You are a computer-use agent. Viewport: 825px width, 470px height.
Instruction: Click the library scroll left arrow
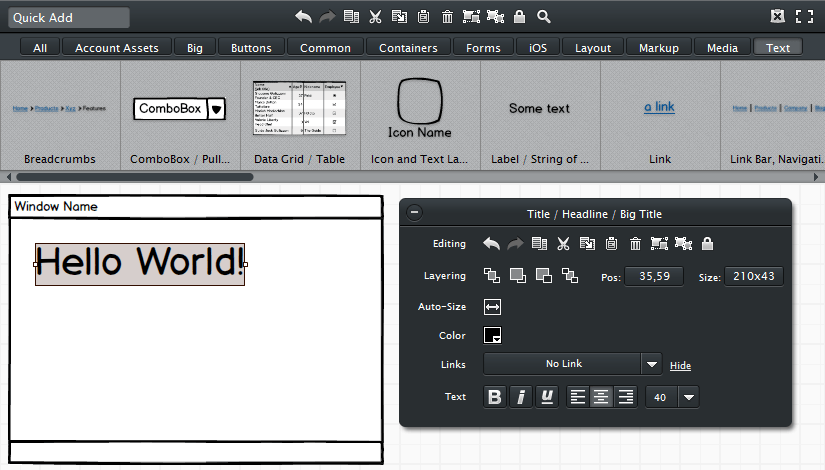coord(8,177)
